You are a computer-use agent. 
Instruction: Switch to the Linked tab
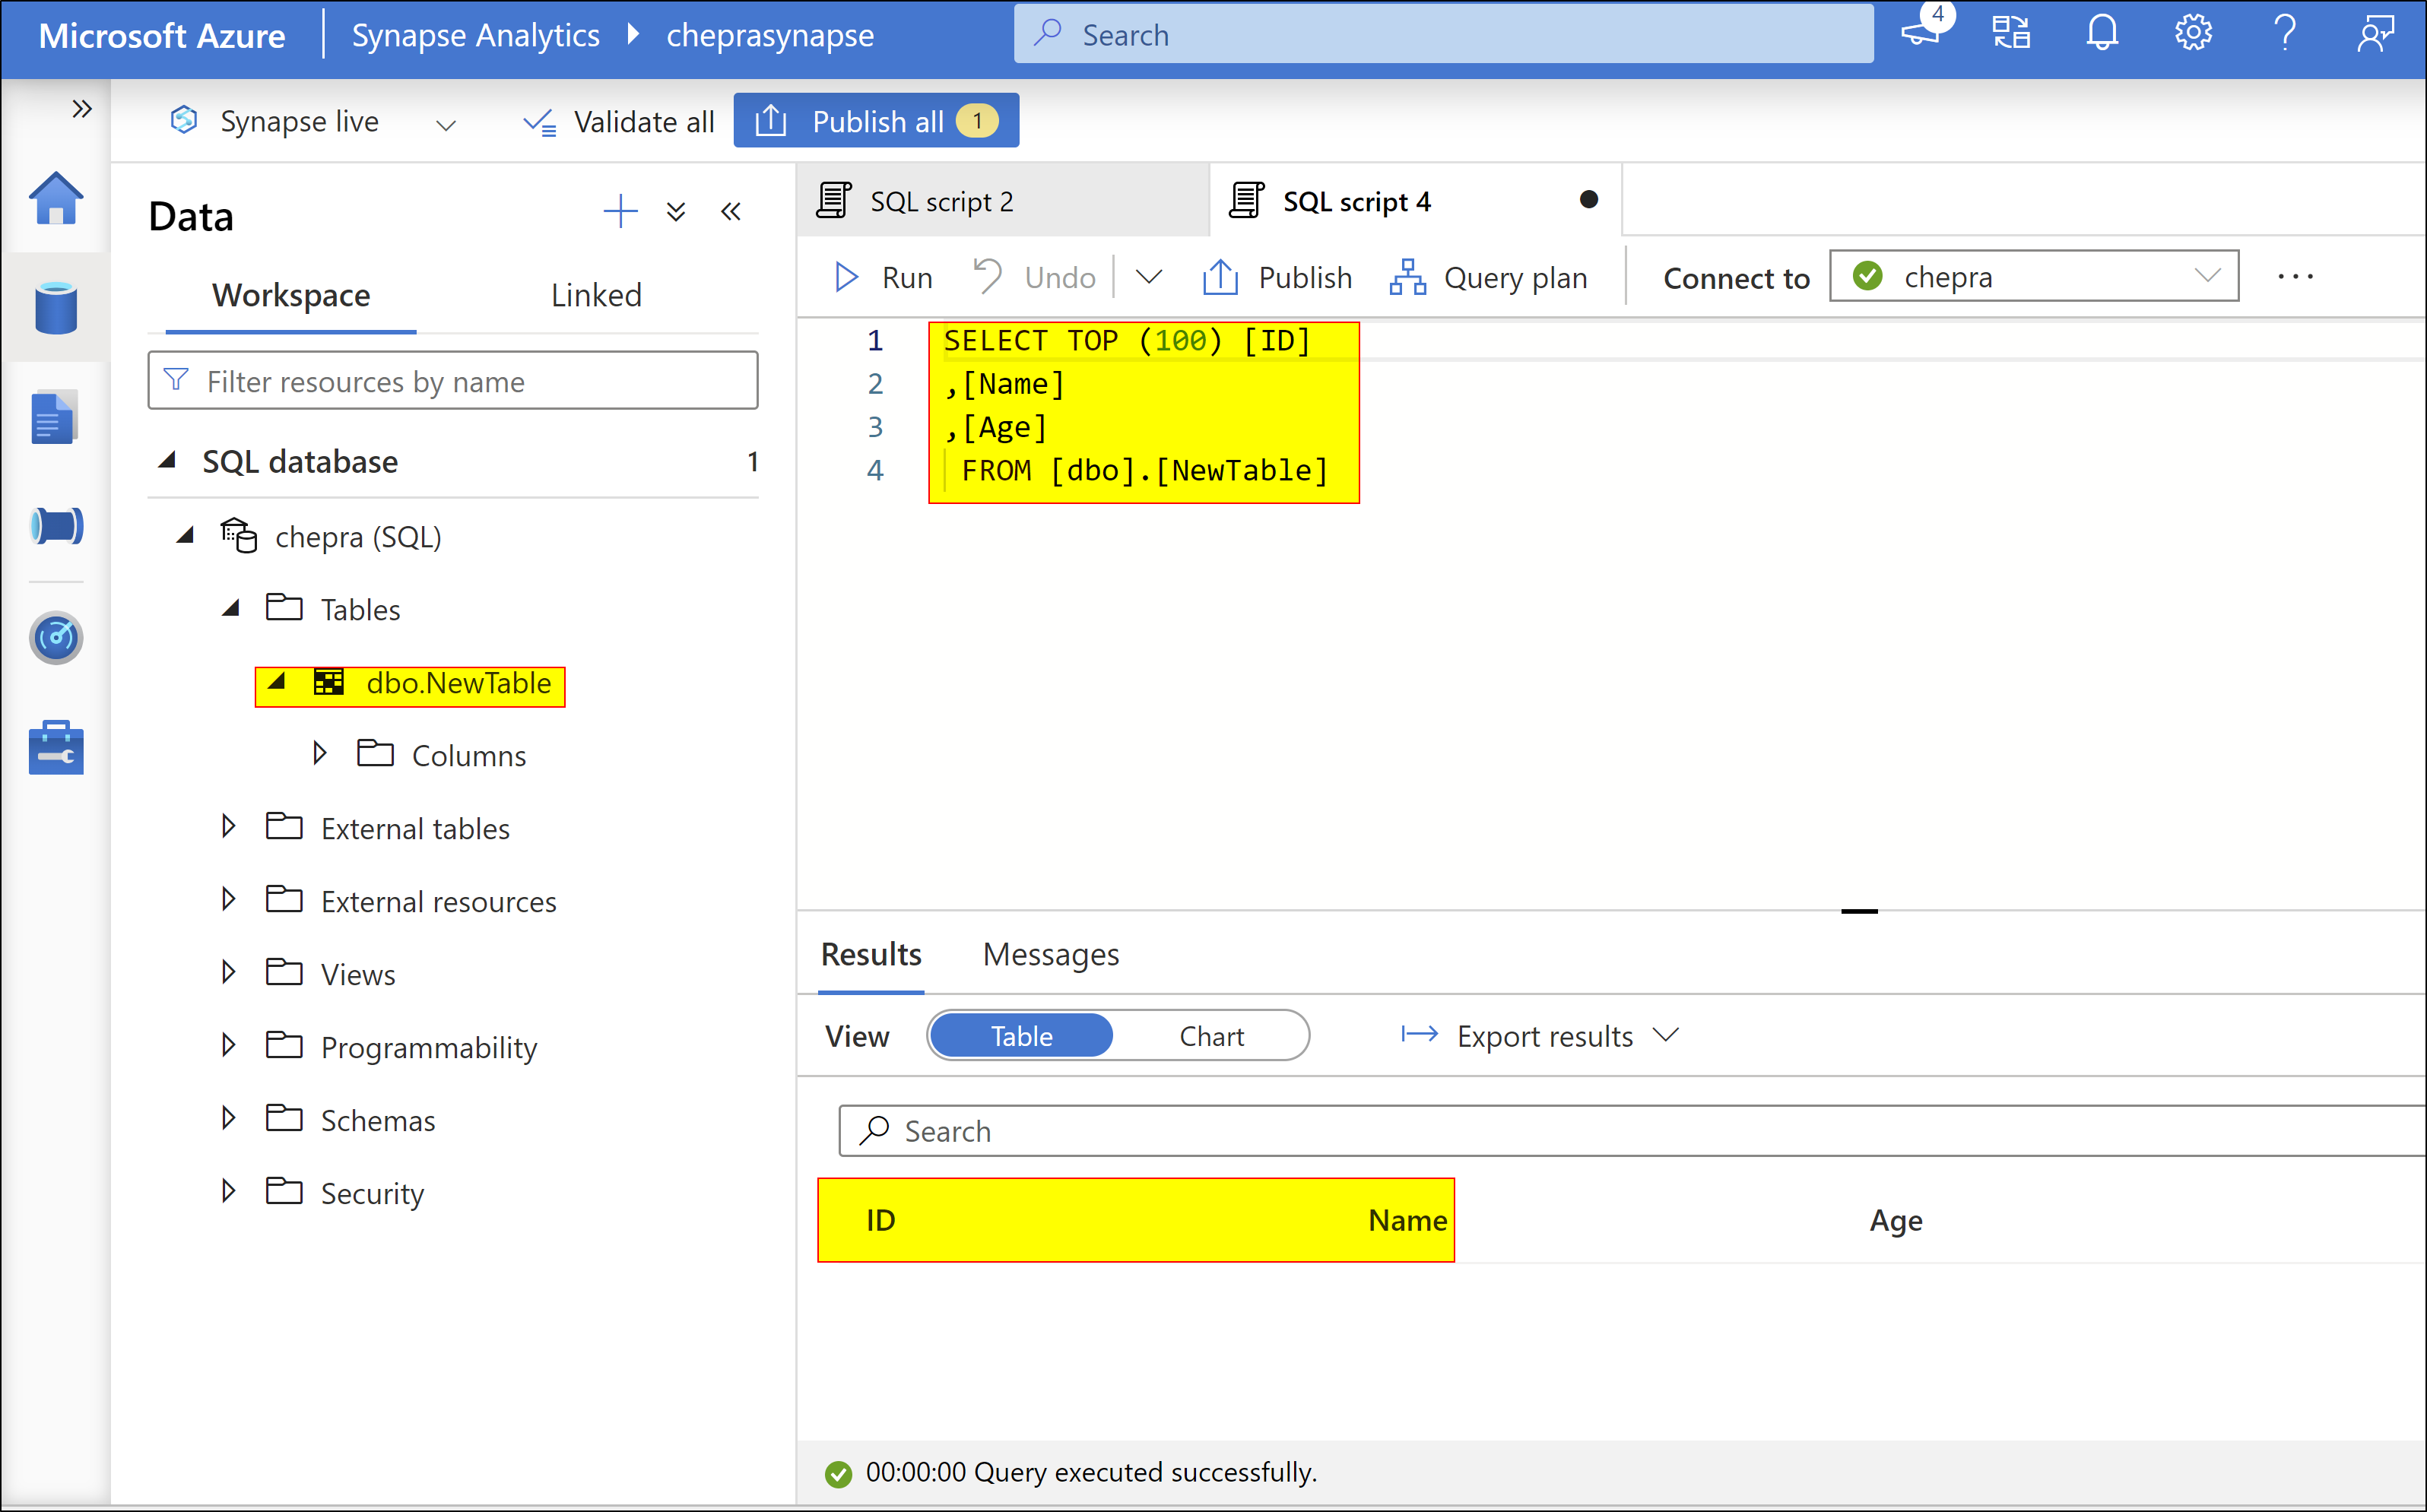coord(596,296)
